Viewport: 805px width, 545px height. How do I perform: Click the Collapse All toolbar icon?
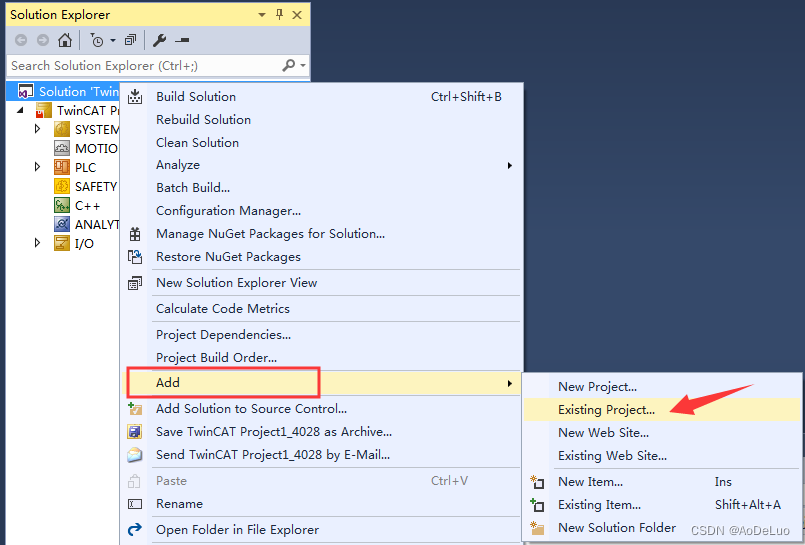coord(130,40)
